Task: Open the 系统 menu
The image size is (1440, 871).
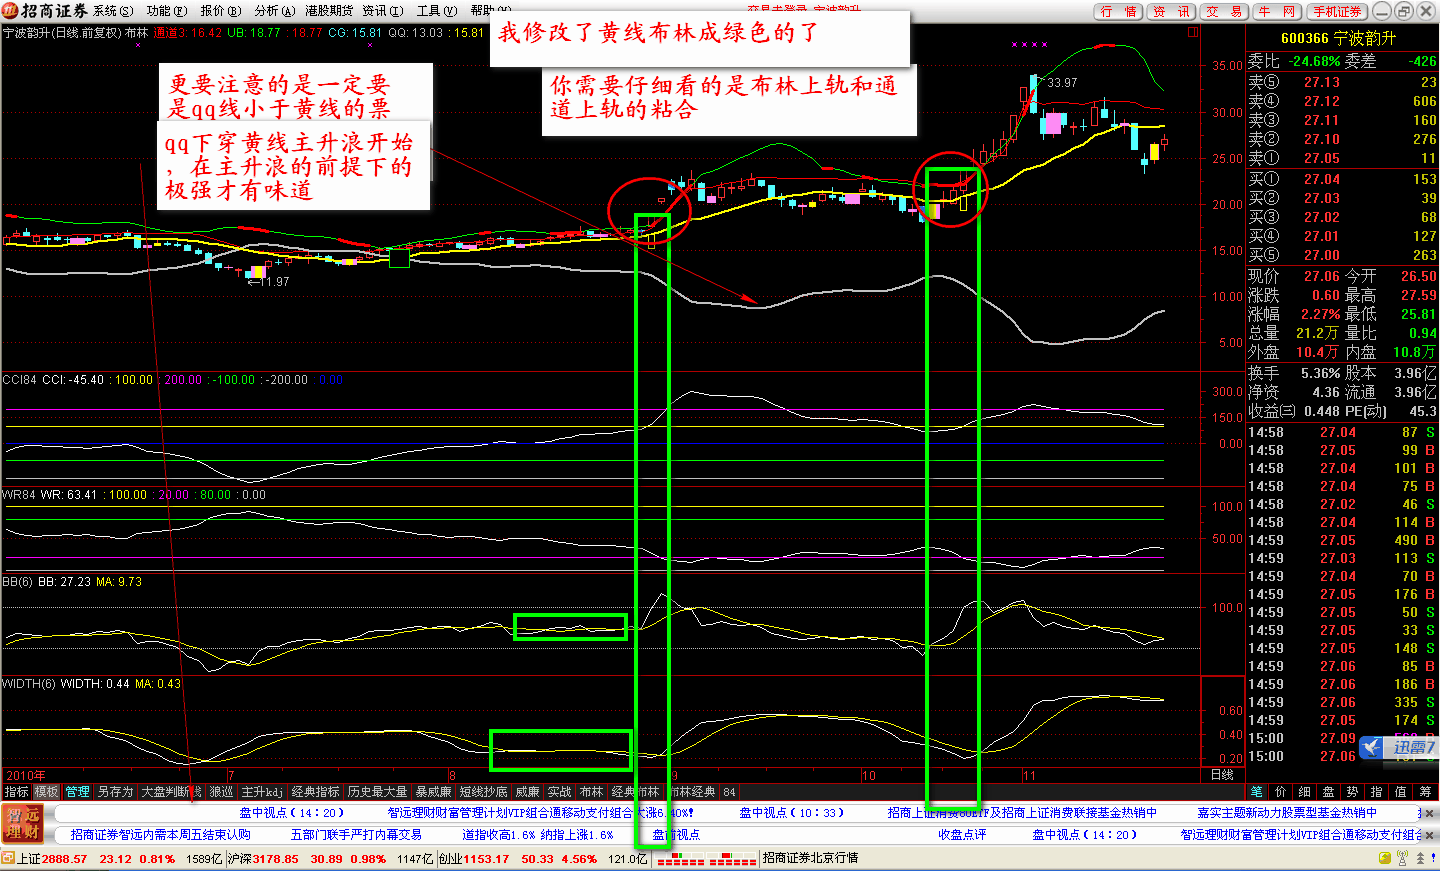Action: pyautogui.click(x=113, y=11)
